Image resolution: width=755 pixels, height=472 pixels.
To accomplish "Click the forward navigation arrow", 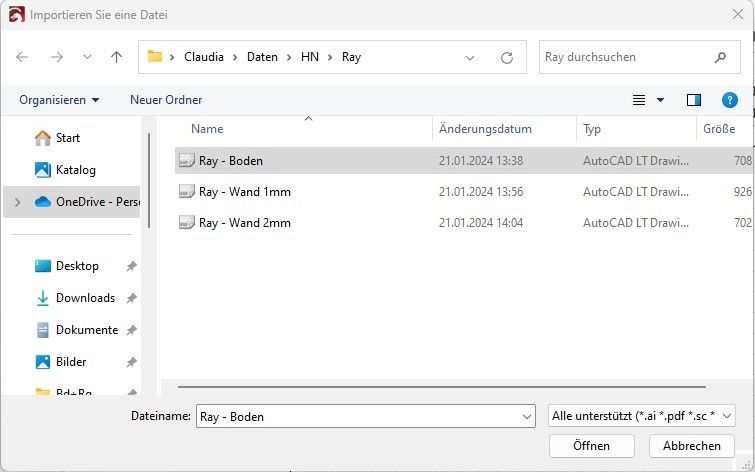I will tap(56, 58).
